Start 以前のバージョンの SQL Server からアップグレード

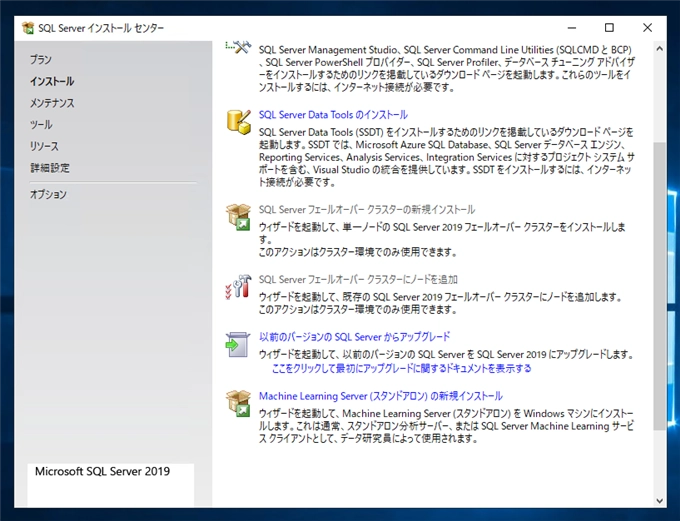[x=354, y=337]
